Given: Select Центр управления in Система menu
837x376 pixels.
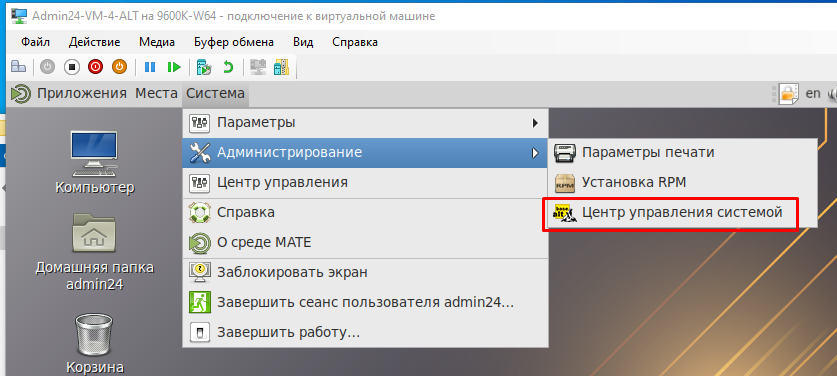Looking at the screenshot, I should (x=366, y=183).
